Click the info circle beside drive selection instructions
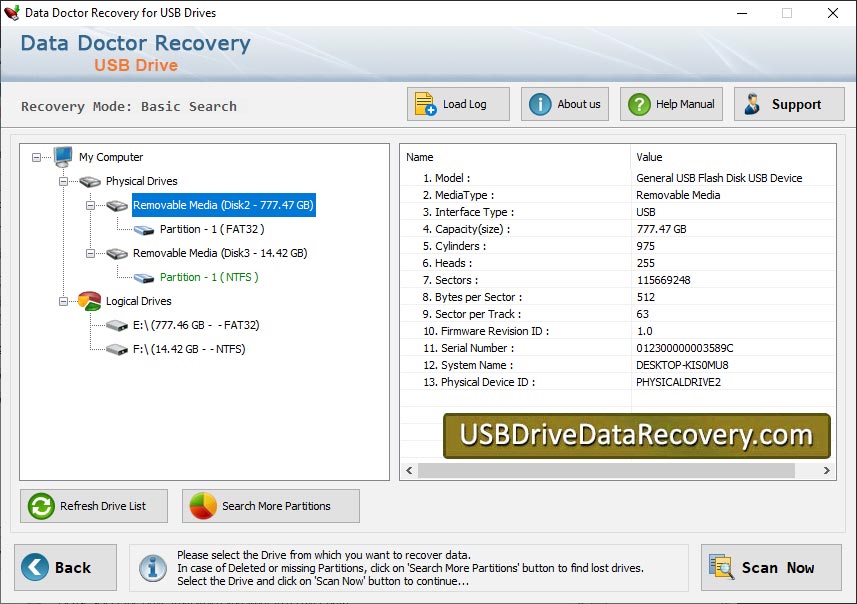This screenshot has height=604, width=857. [x=152, y=567]
